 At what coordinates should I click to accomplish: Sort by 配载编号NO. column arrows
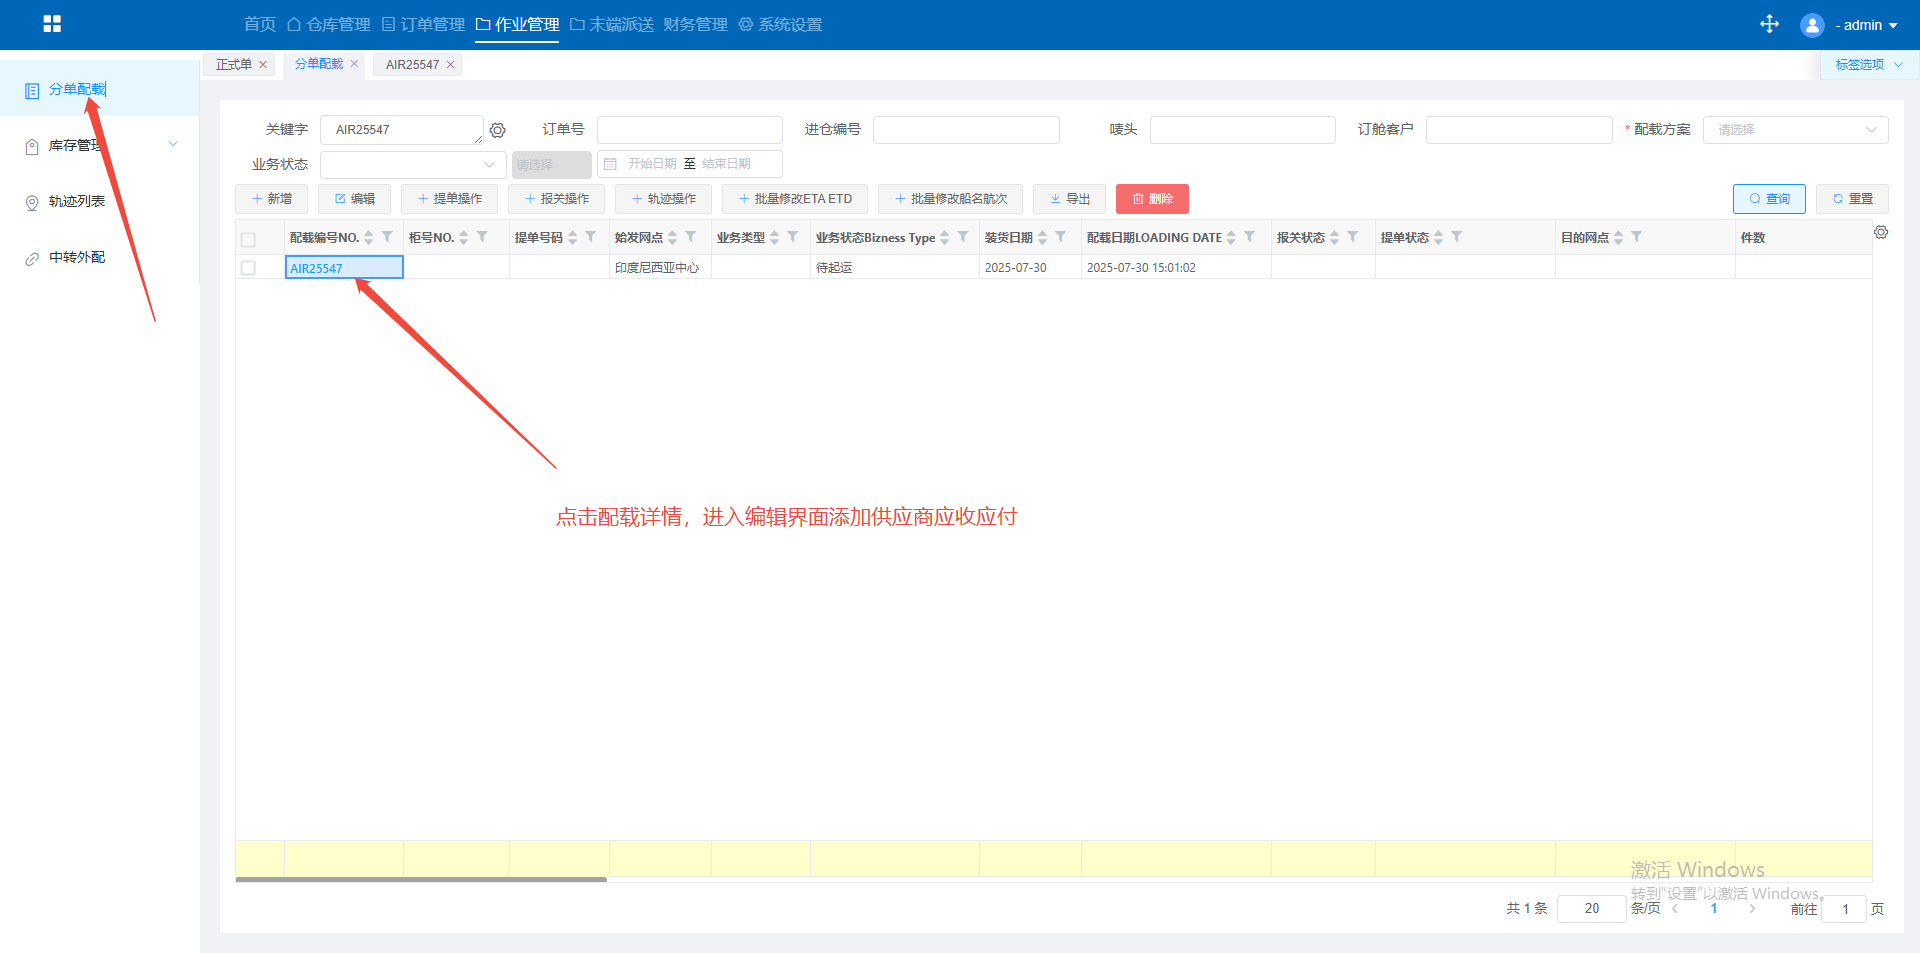[x=369, y=237]
